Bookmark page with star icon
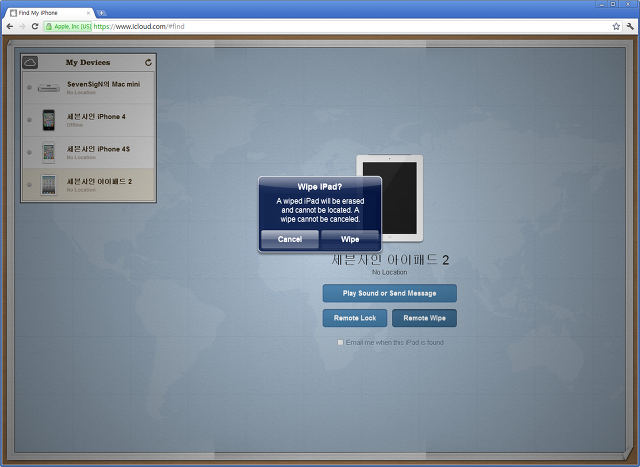 pyautogui.click(x=616, y=27)
